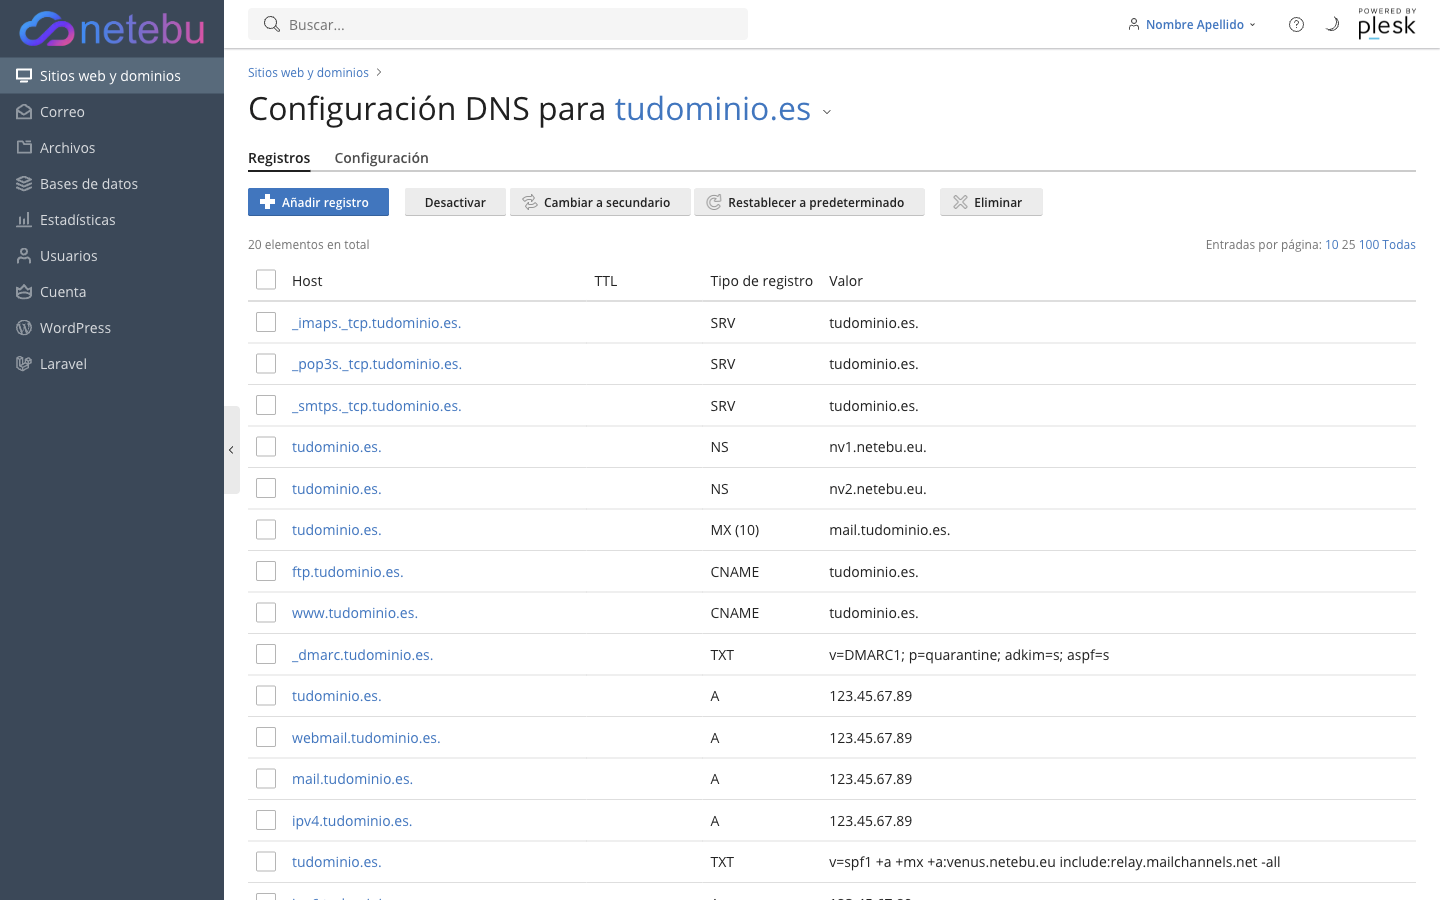Switch to the Registros tab

(279, 158)
